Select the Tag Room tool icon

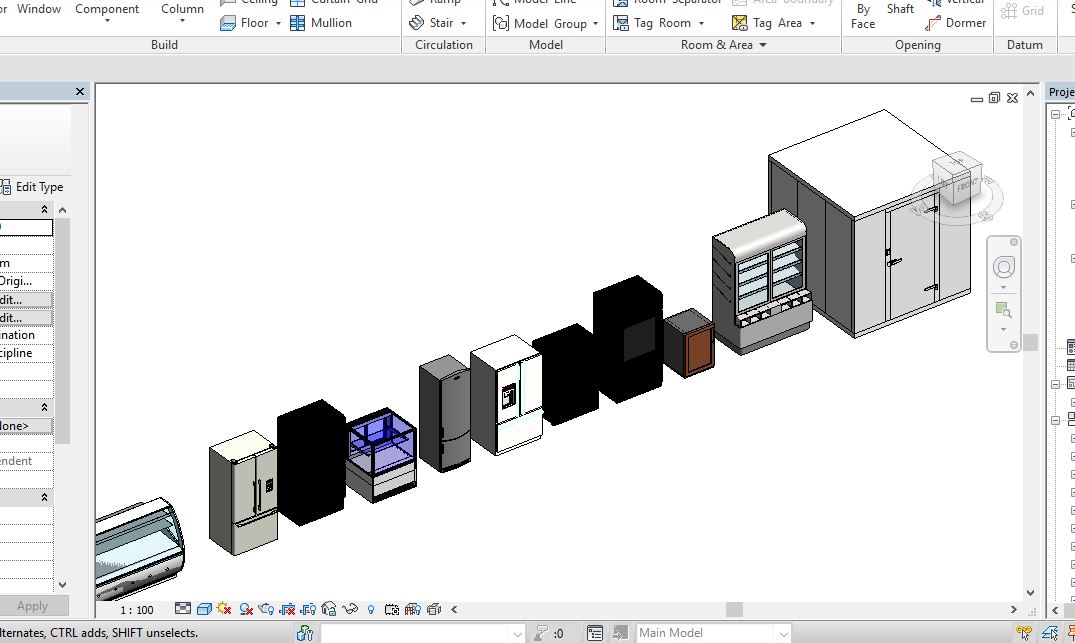621,23
